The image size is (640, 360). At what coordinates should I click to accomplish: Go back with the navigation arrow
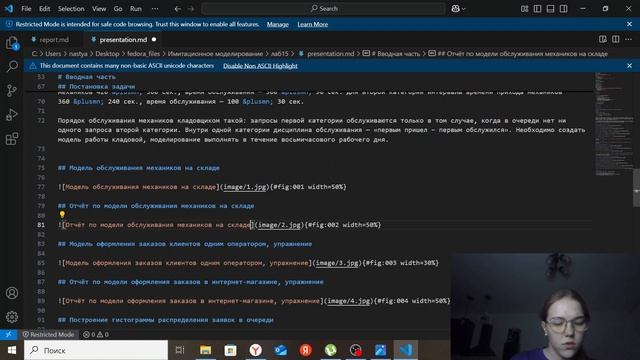(178, 9)
